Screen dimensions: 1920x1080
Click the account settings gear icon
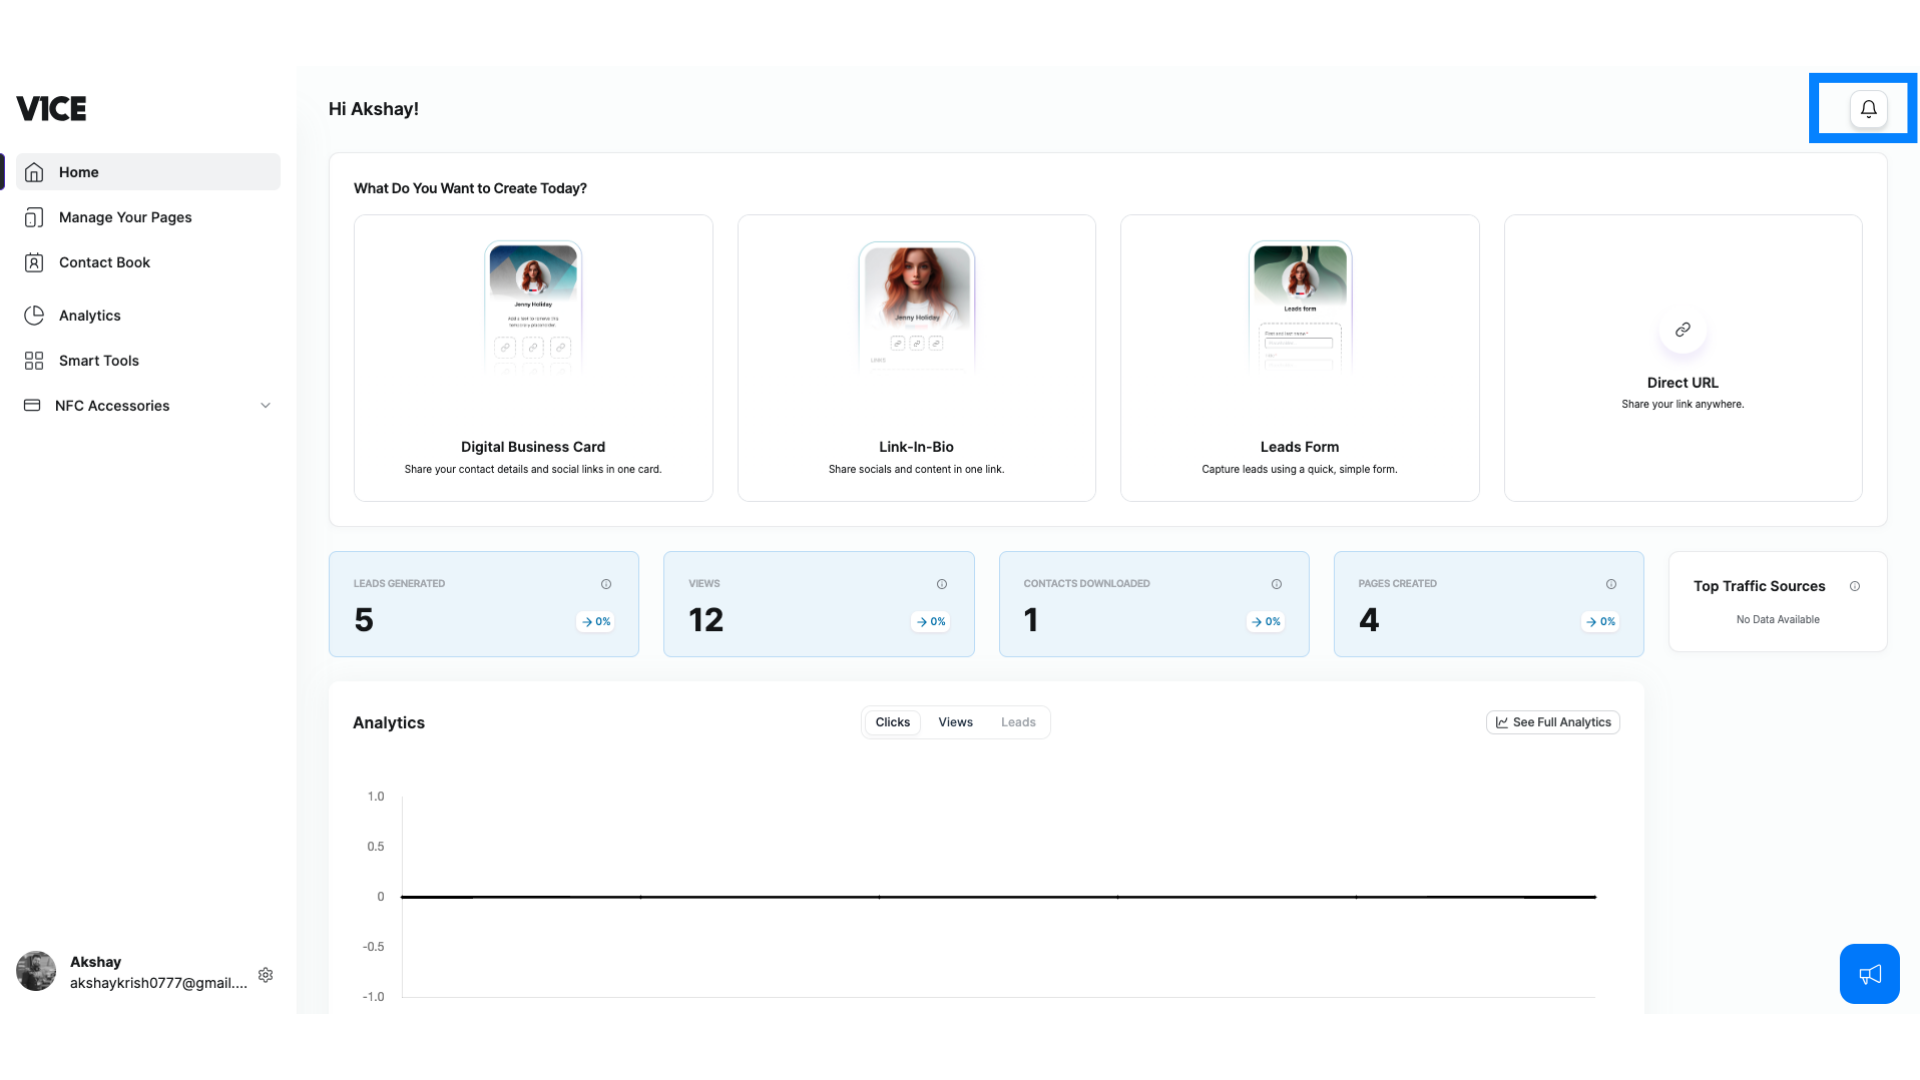[x=265, y=973]
